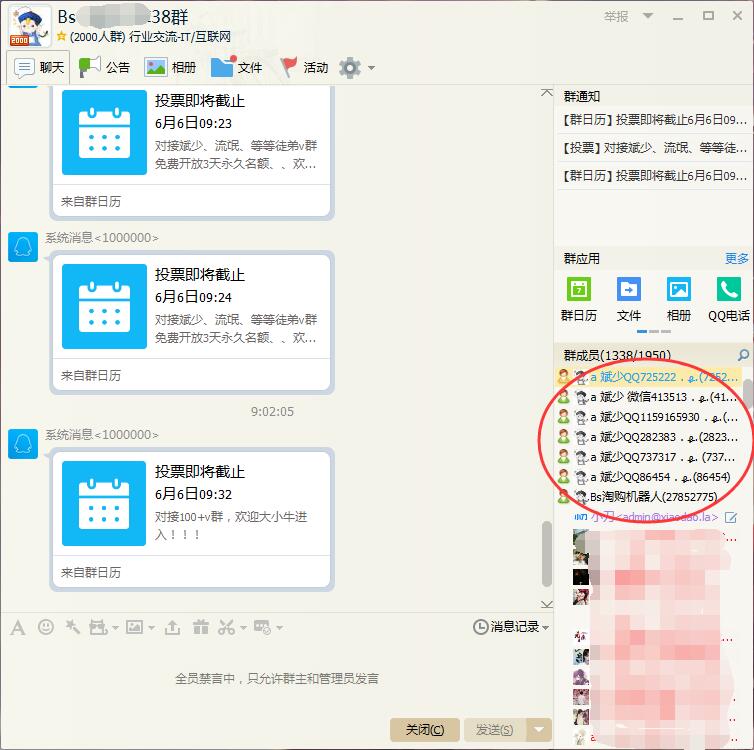Viewport: 754px width, 750px height.
Task: Search group members with magnifier icon
Action: 742,355
